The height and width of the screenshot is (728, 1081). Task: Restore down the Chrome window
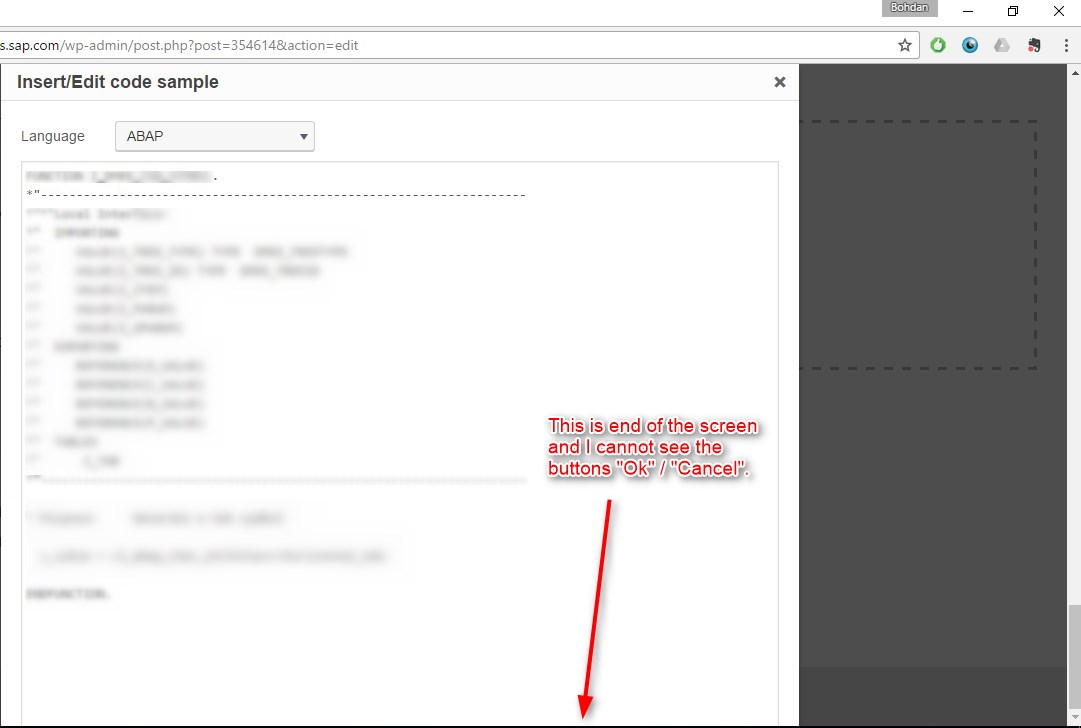(1013, 11)
